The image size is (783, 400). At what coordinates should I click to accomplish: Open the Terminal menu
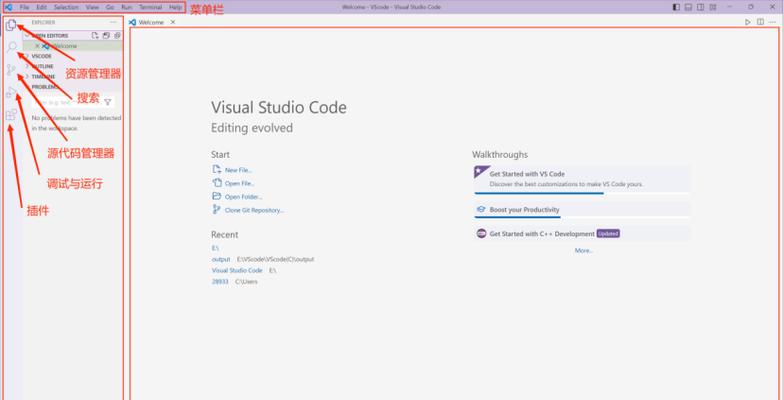[150, 7]
